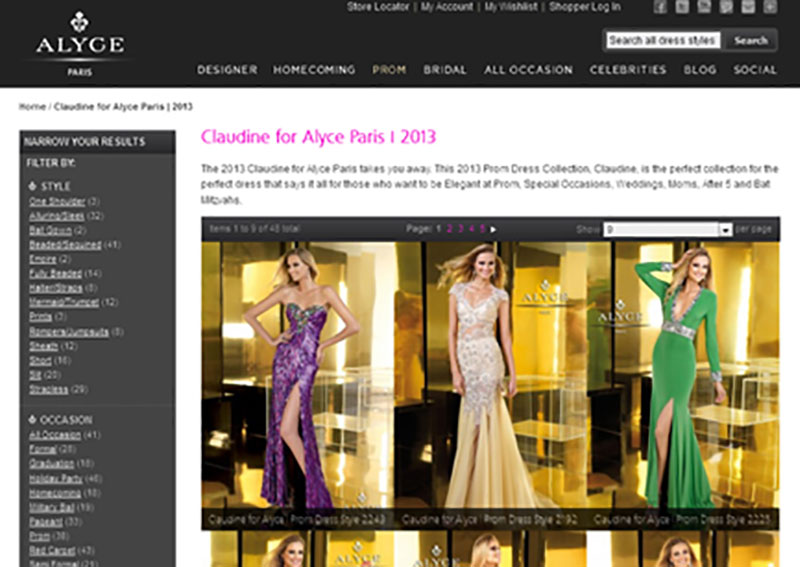
Task: Go to results page 5
Action: click(482, 229)
